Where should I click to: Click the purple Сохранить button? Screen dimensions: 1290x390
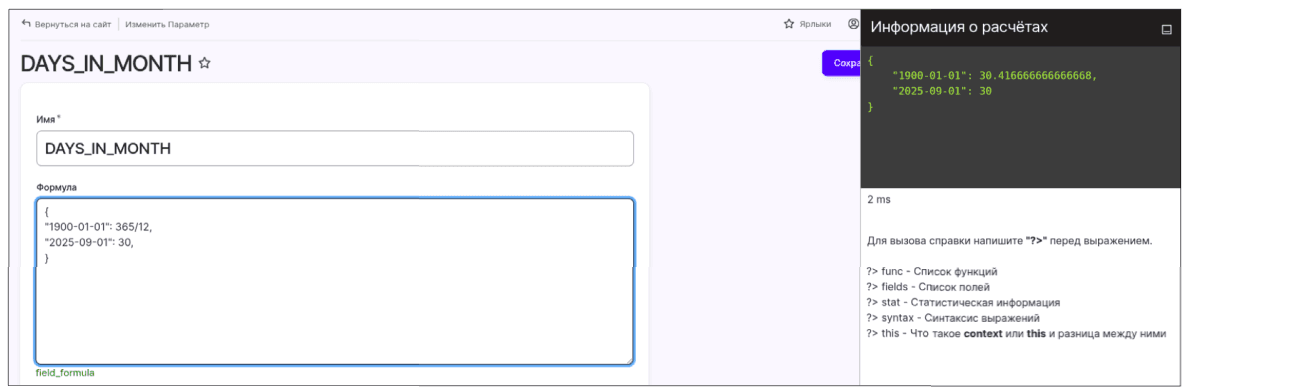tap(841, 63)
